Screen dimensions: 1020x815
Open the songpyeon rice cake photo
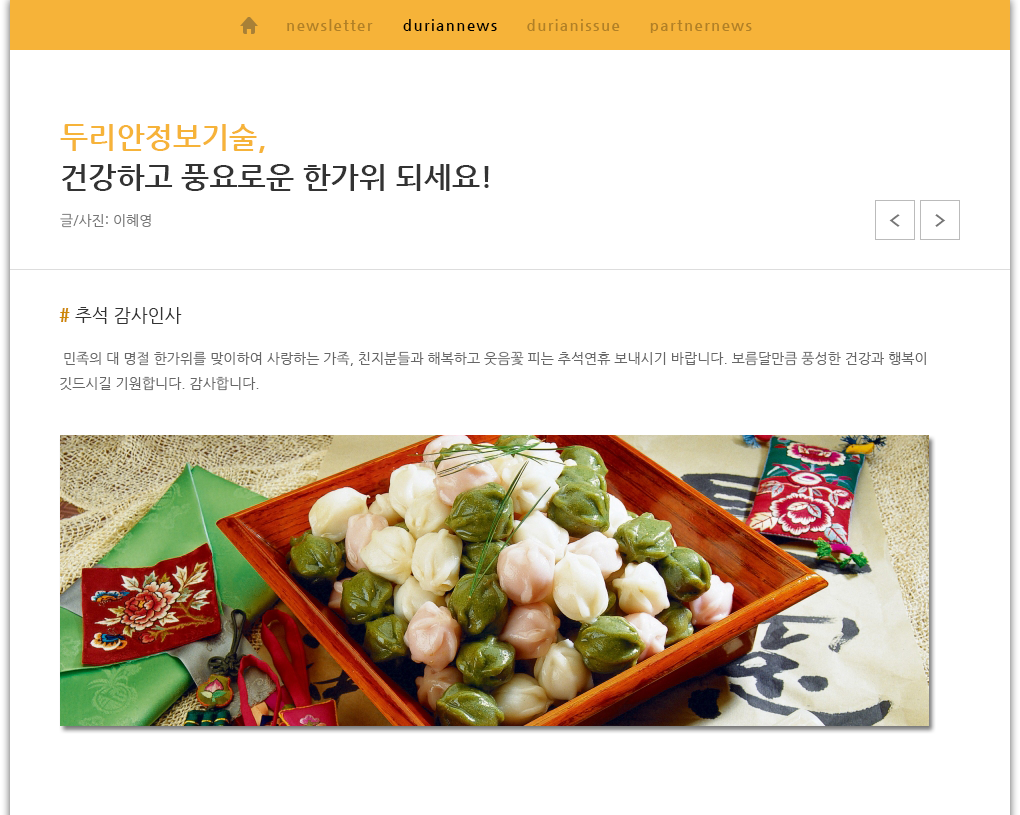point(494,580)
